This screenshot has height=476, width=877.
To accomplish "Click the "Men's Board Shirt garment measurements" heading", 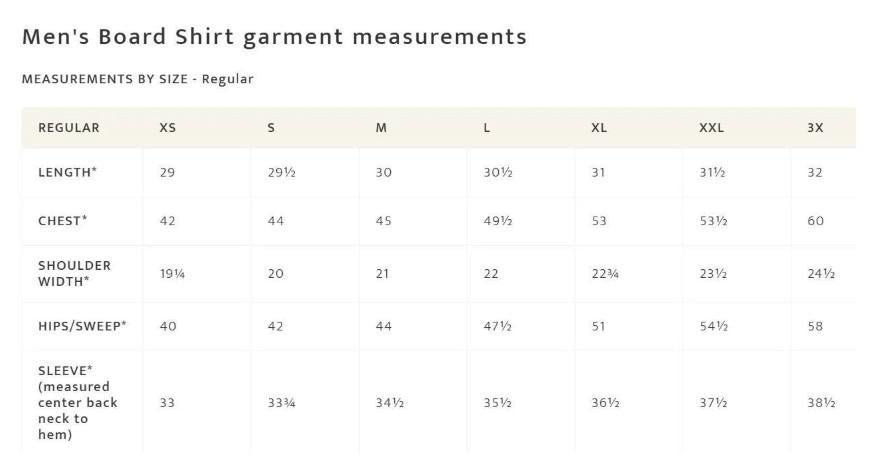I will coord(274,37).
